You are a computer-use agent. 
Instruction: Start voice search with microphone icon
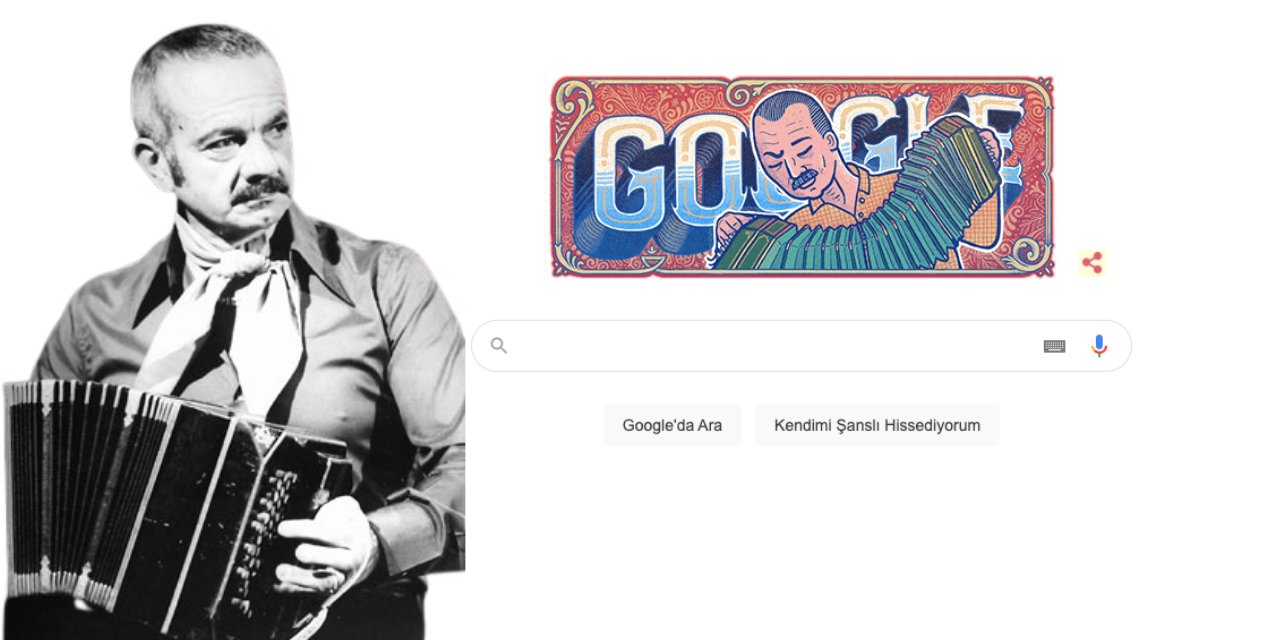[x=1099, y=346]
